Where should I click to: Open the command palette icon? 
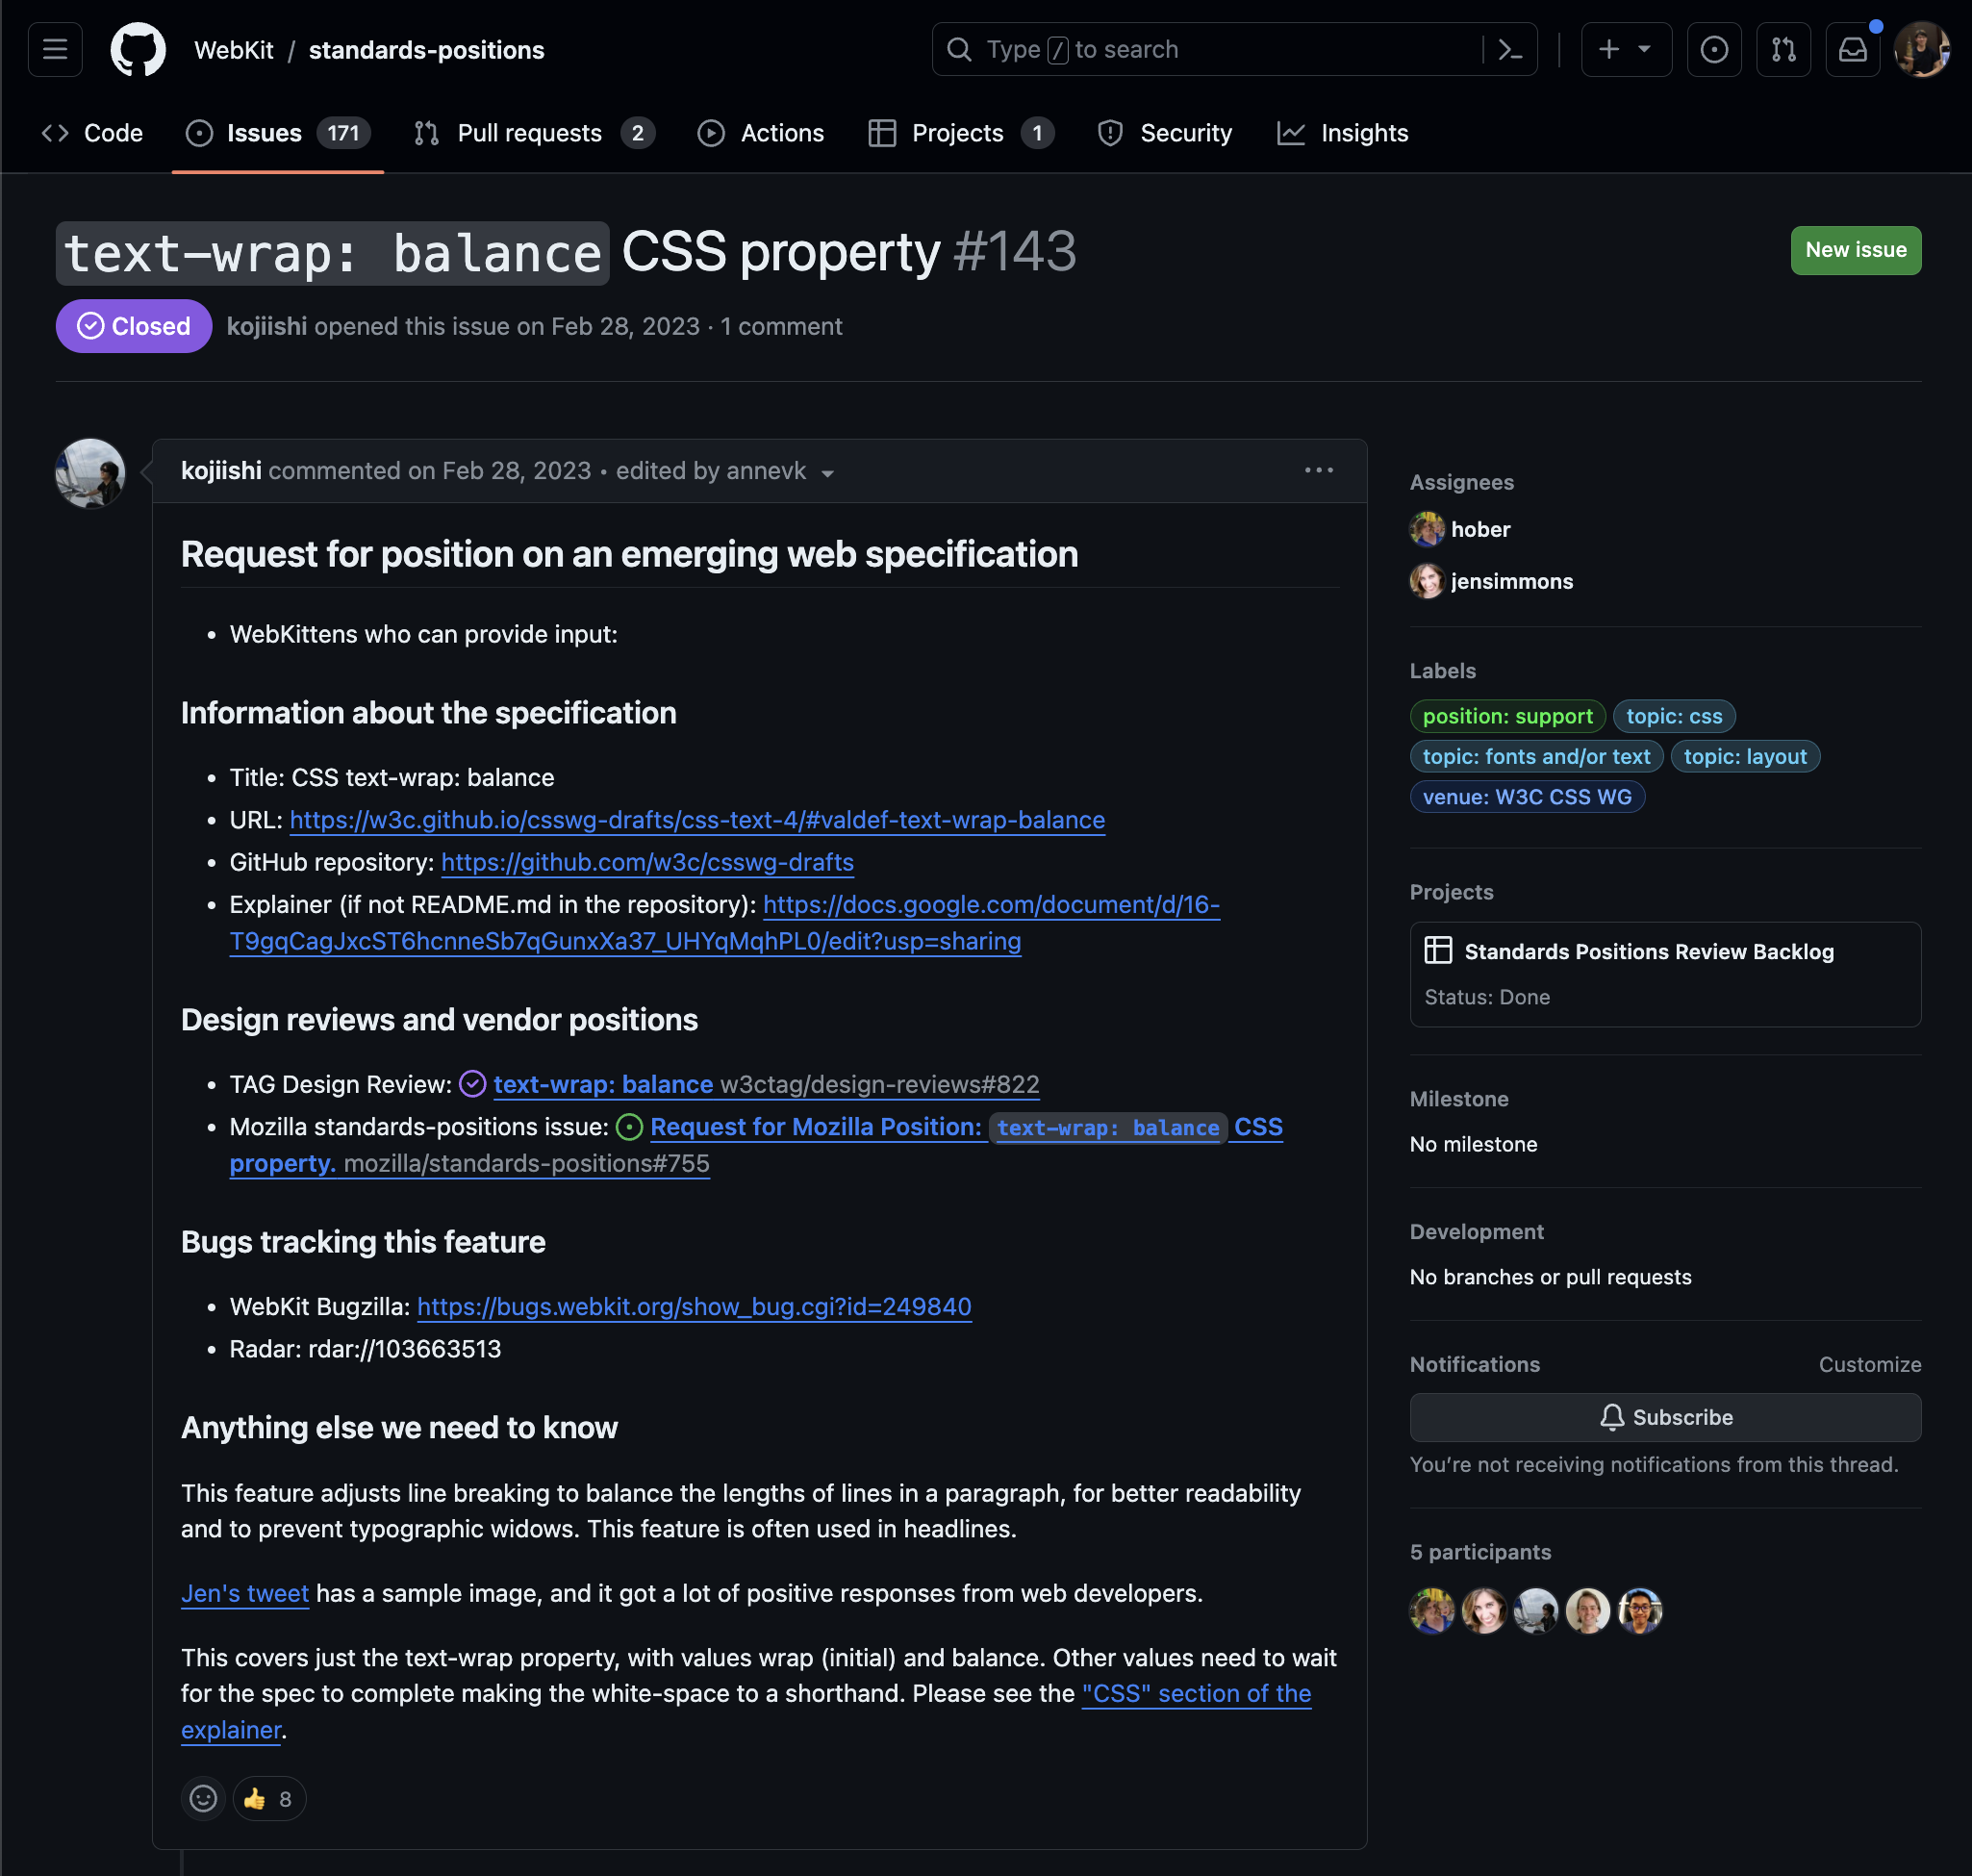click(x=1510, y=49)
